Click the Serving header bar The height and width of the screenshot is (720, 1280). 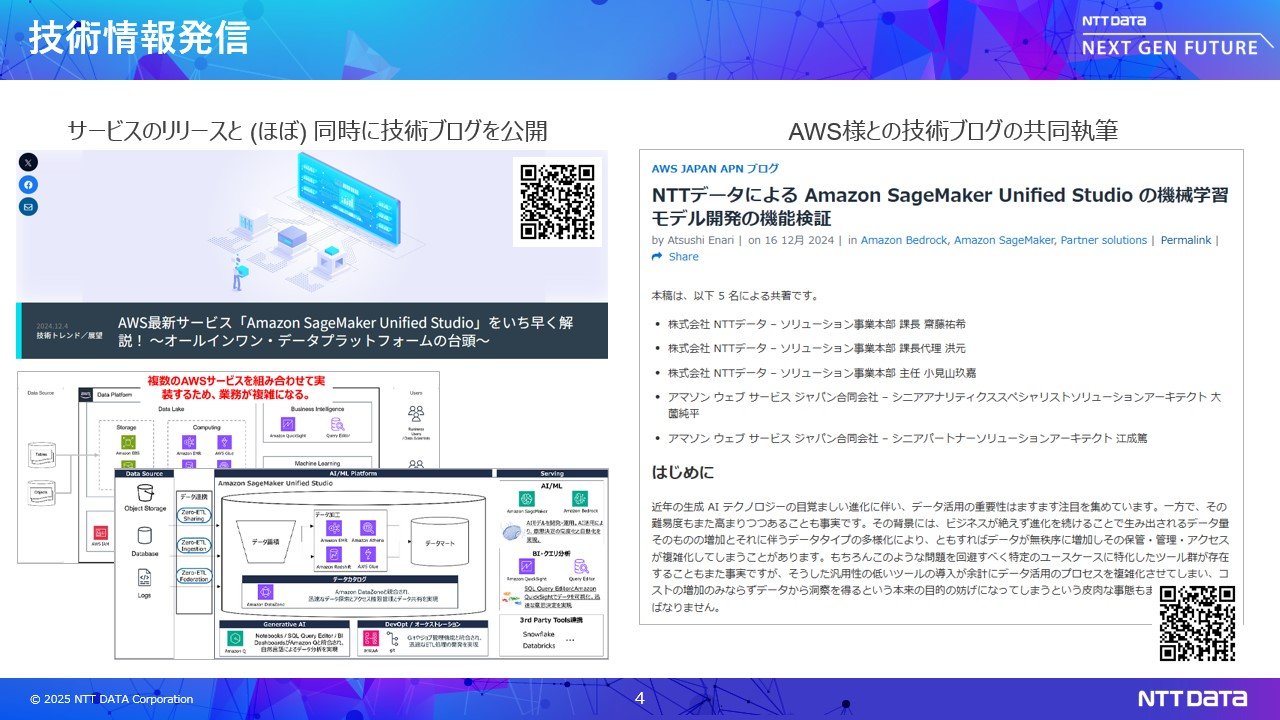click(552, 473)
